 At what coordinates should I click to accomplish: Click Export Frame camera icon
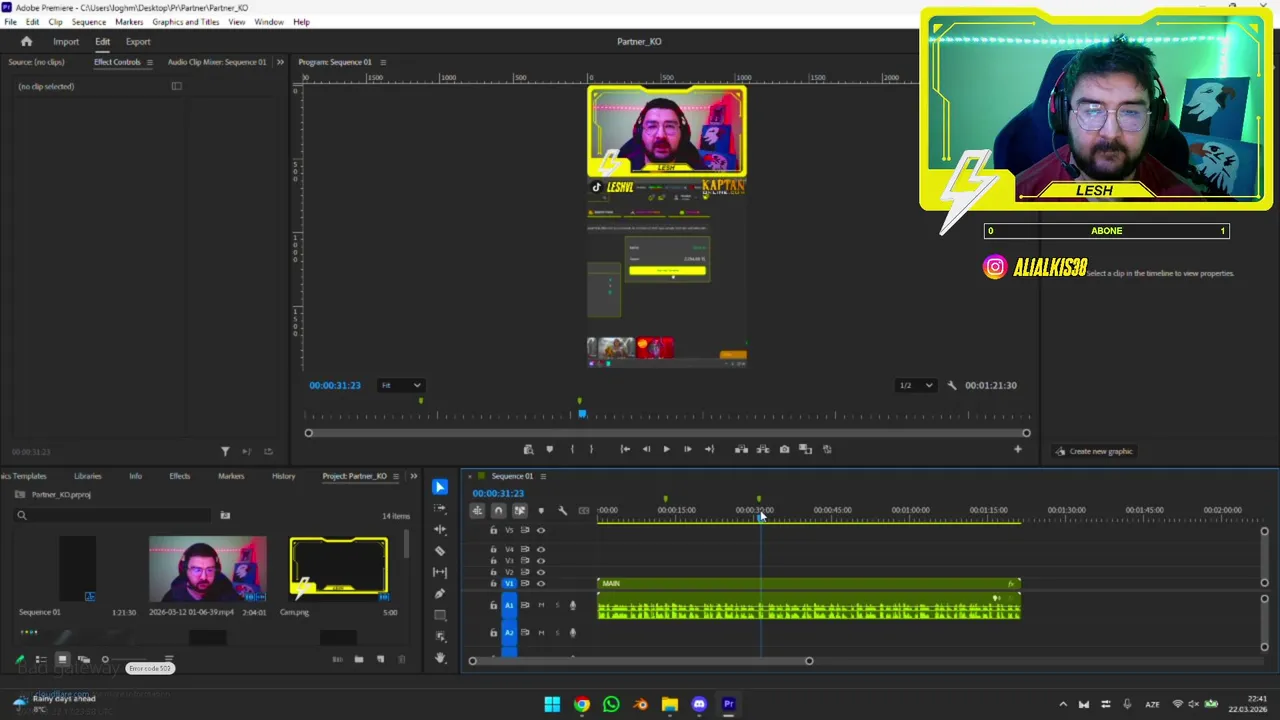click(784, 449)
